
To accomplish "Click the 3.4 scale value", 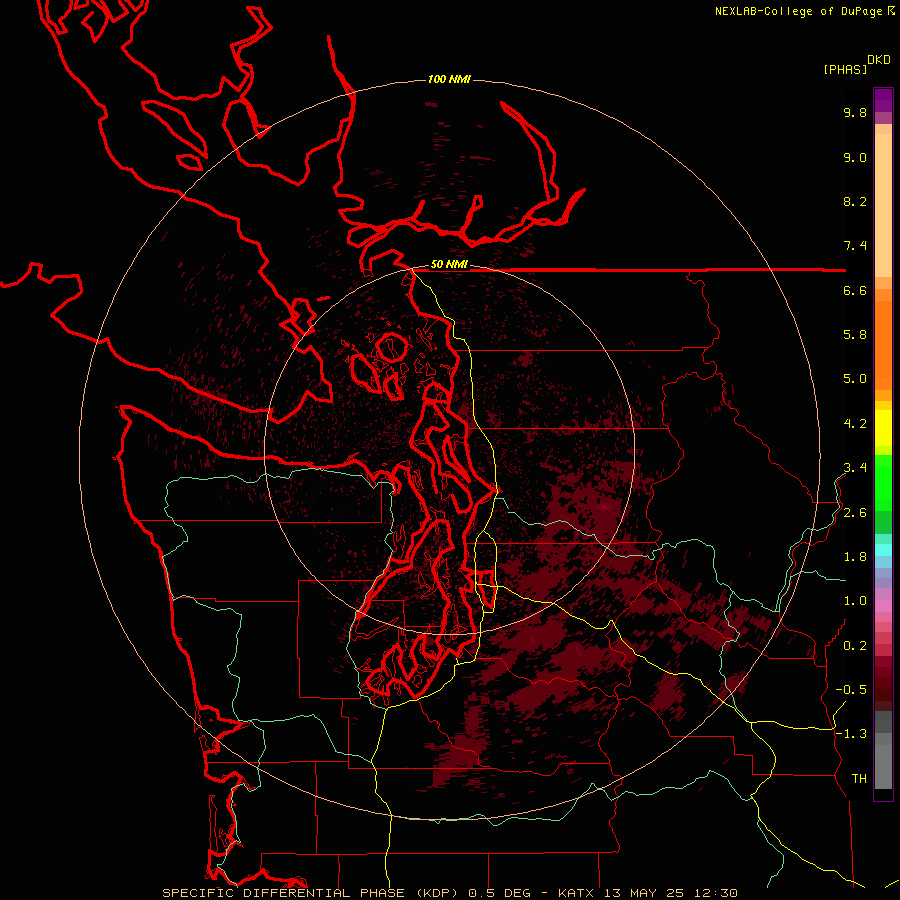I will (x=855, y=468).
